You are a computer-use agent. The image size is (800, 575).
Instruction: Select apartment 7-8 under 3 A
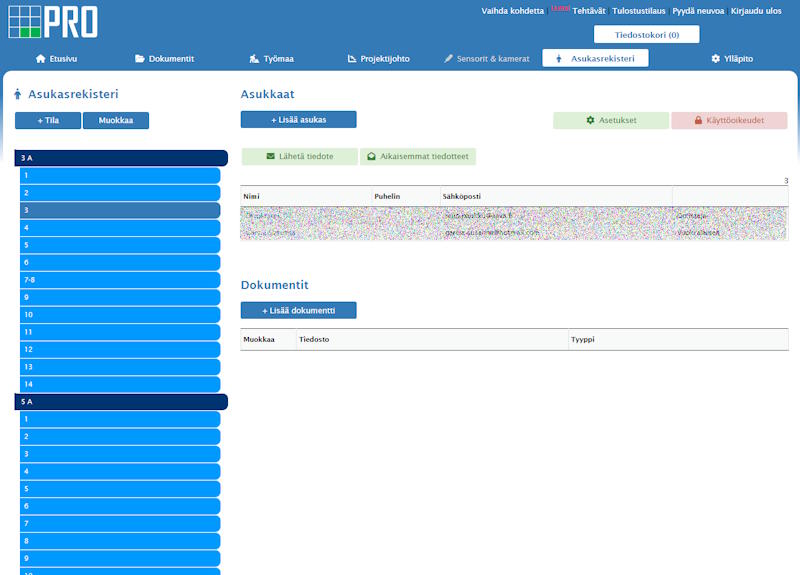click(119, 280)
